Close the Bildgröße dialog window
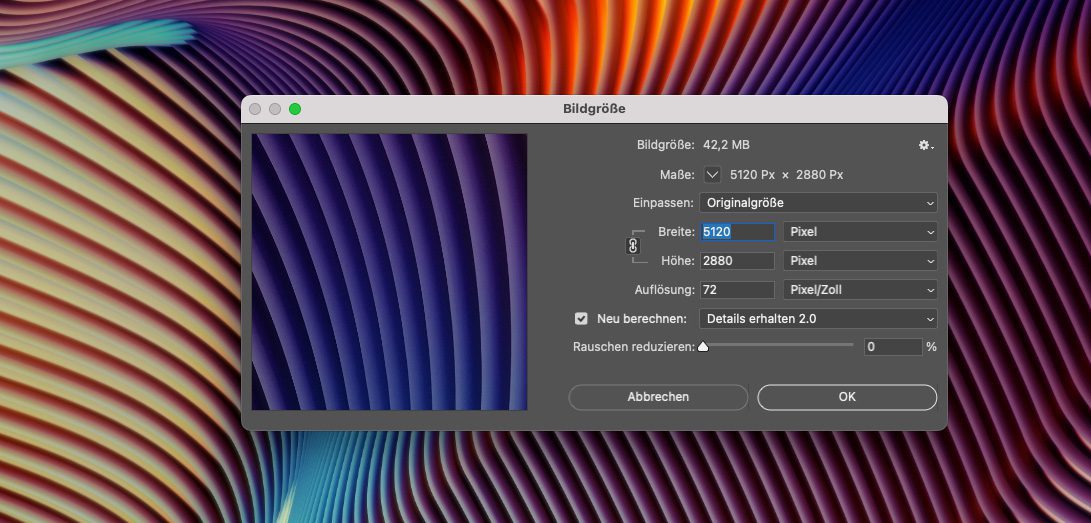 (255, 109)
